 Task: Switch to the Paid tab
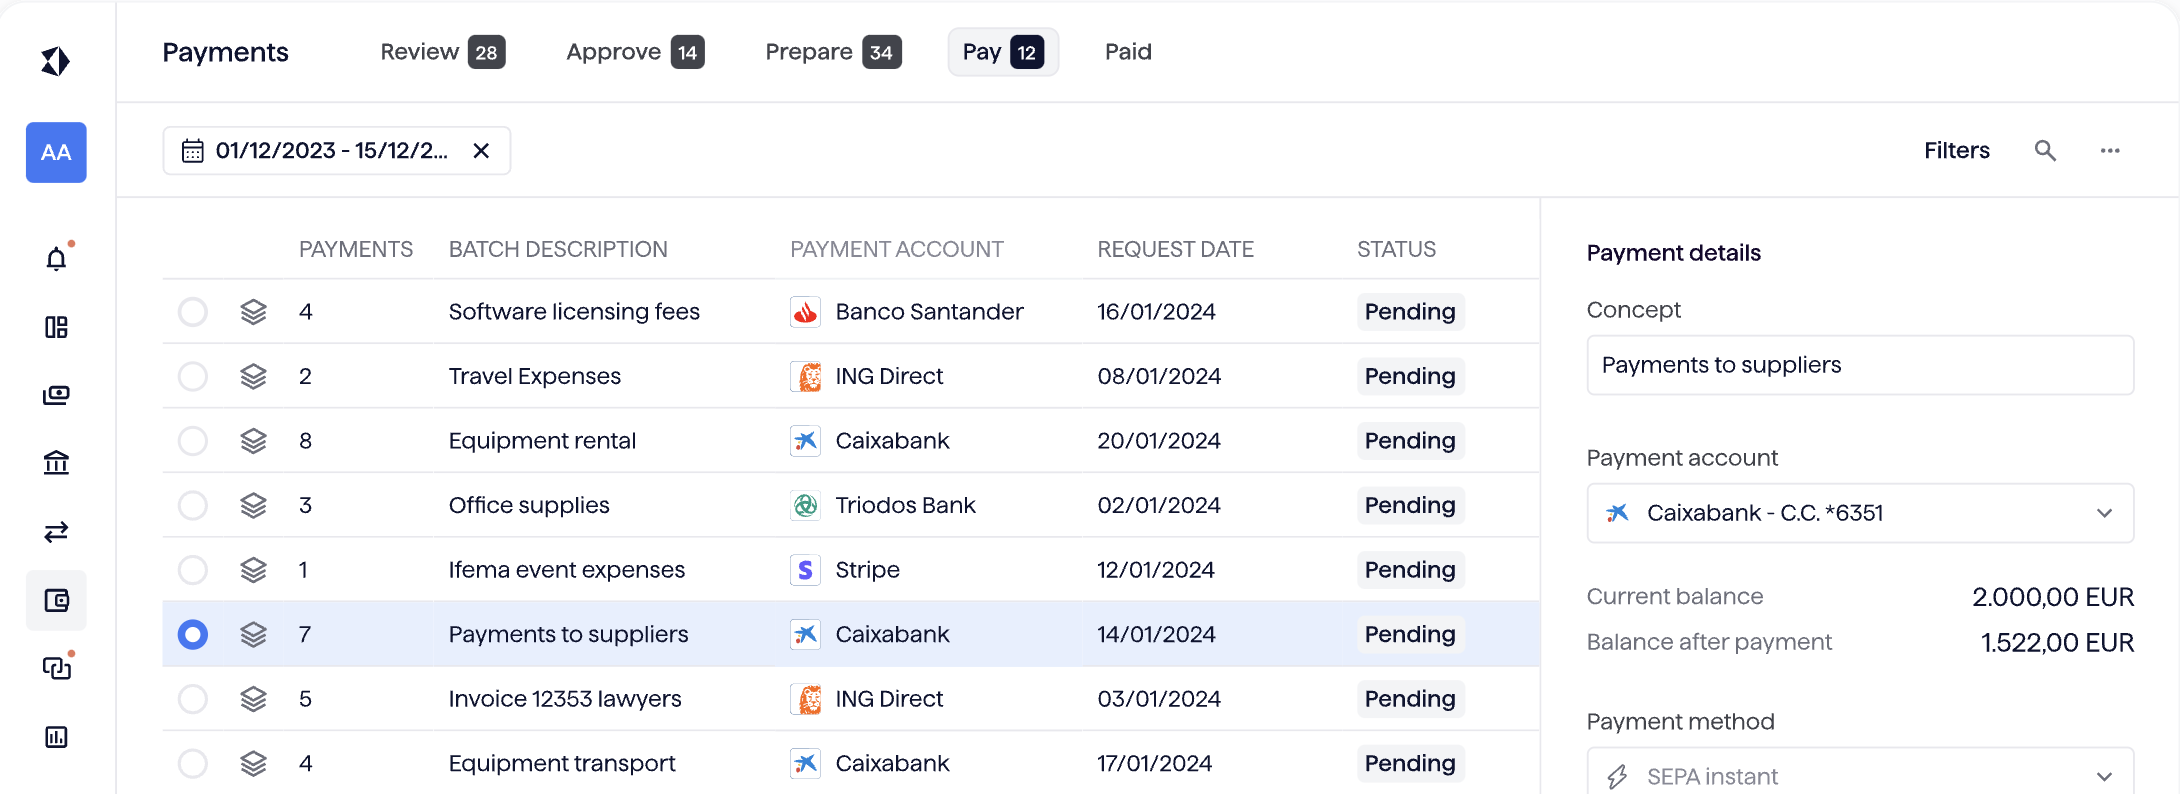click(x=1128, y=52)
